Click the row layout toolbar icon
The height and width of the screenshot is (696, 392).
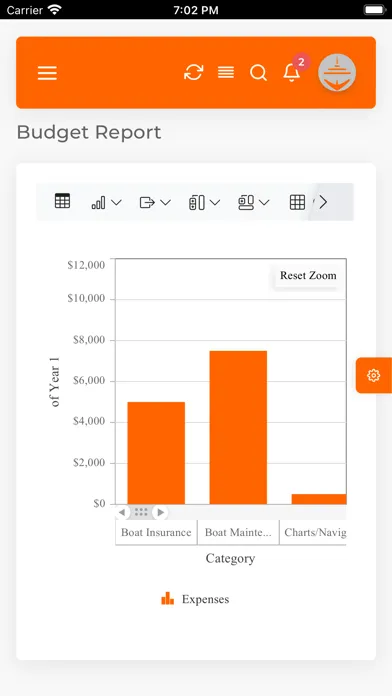click(246, 202)
